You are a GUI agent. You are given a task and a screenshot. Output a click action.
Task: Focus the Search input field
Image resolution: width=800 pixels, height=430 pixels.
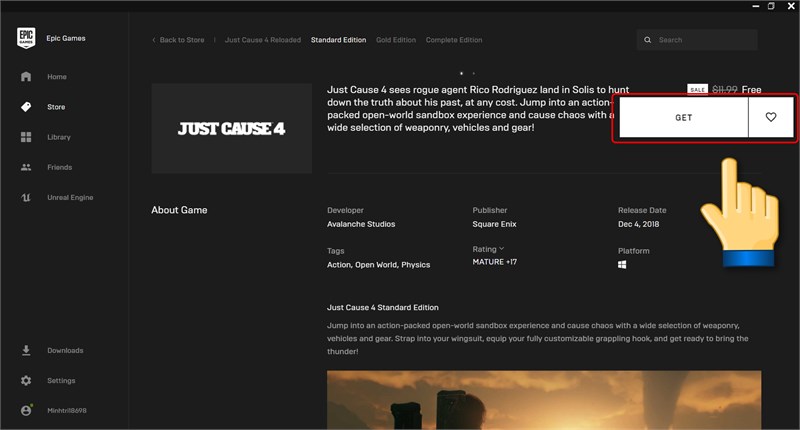pos(697,40)
